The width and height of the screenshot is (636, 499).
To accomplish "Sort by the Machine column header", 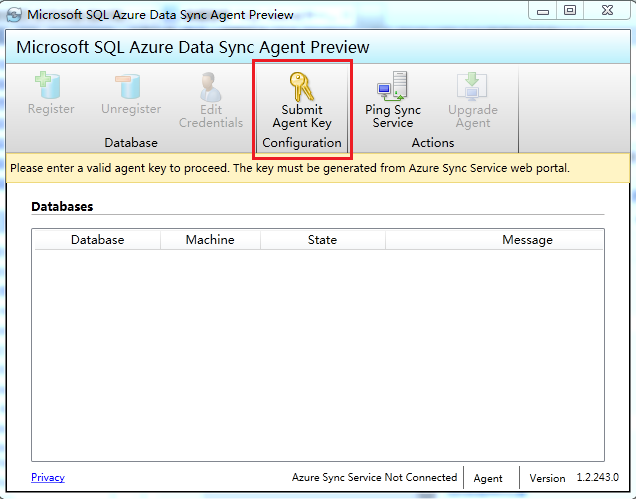I will 210,240.
